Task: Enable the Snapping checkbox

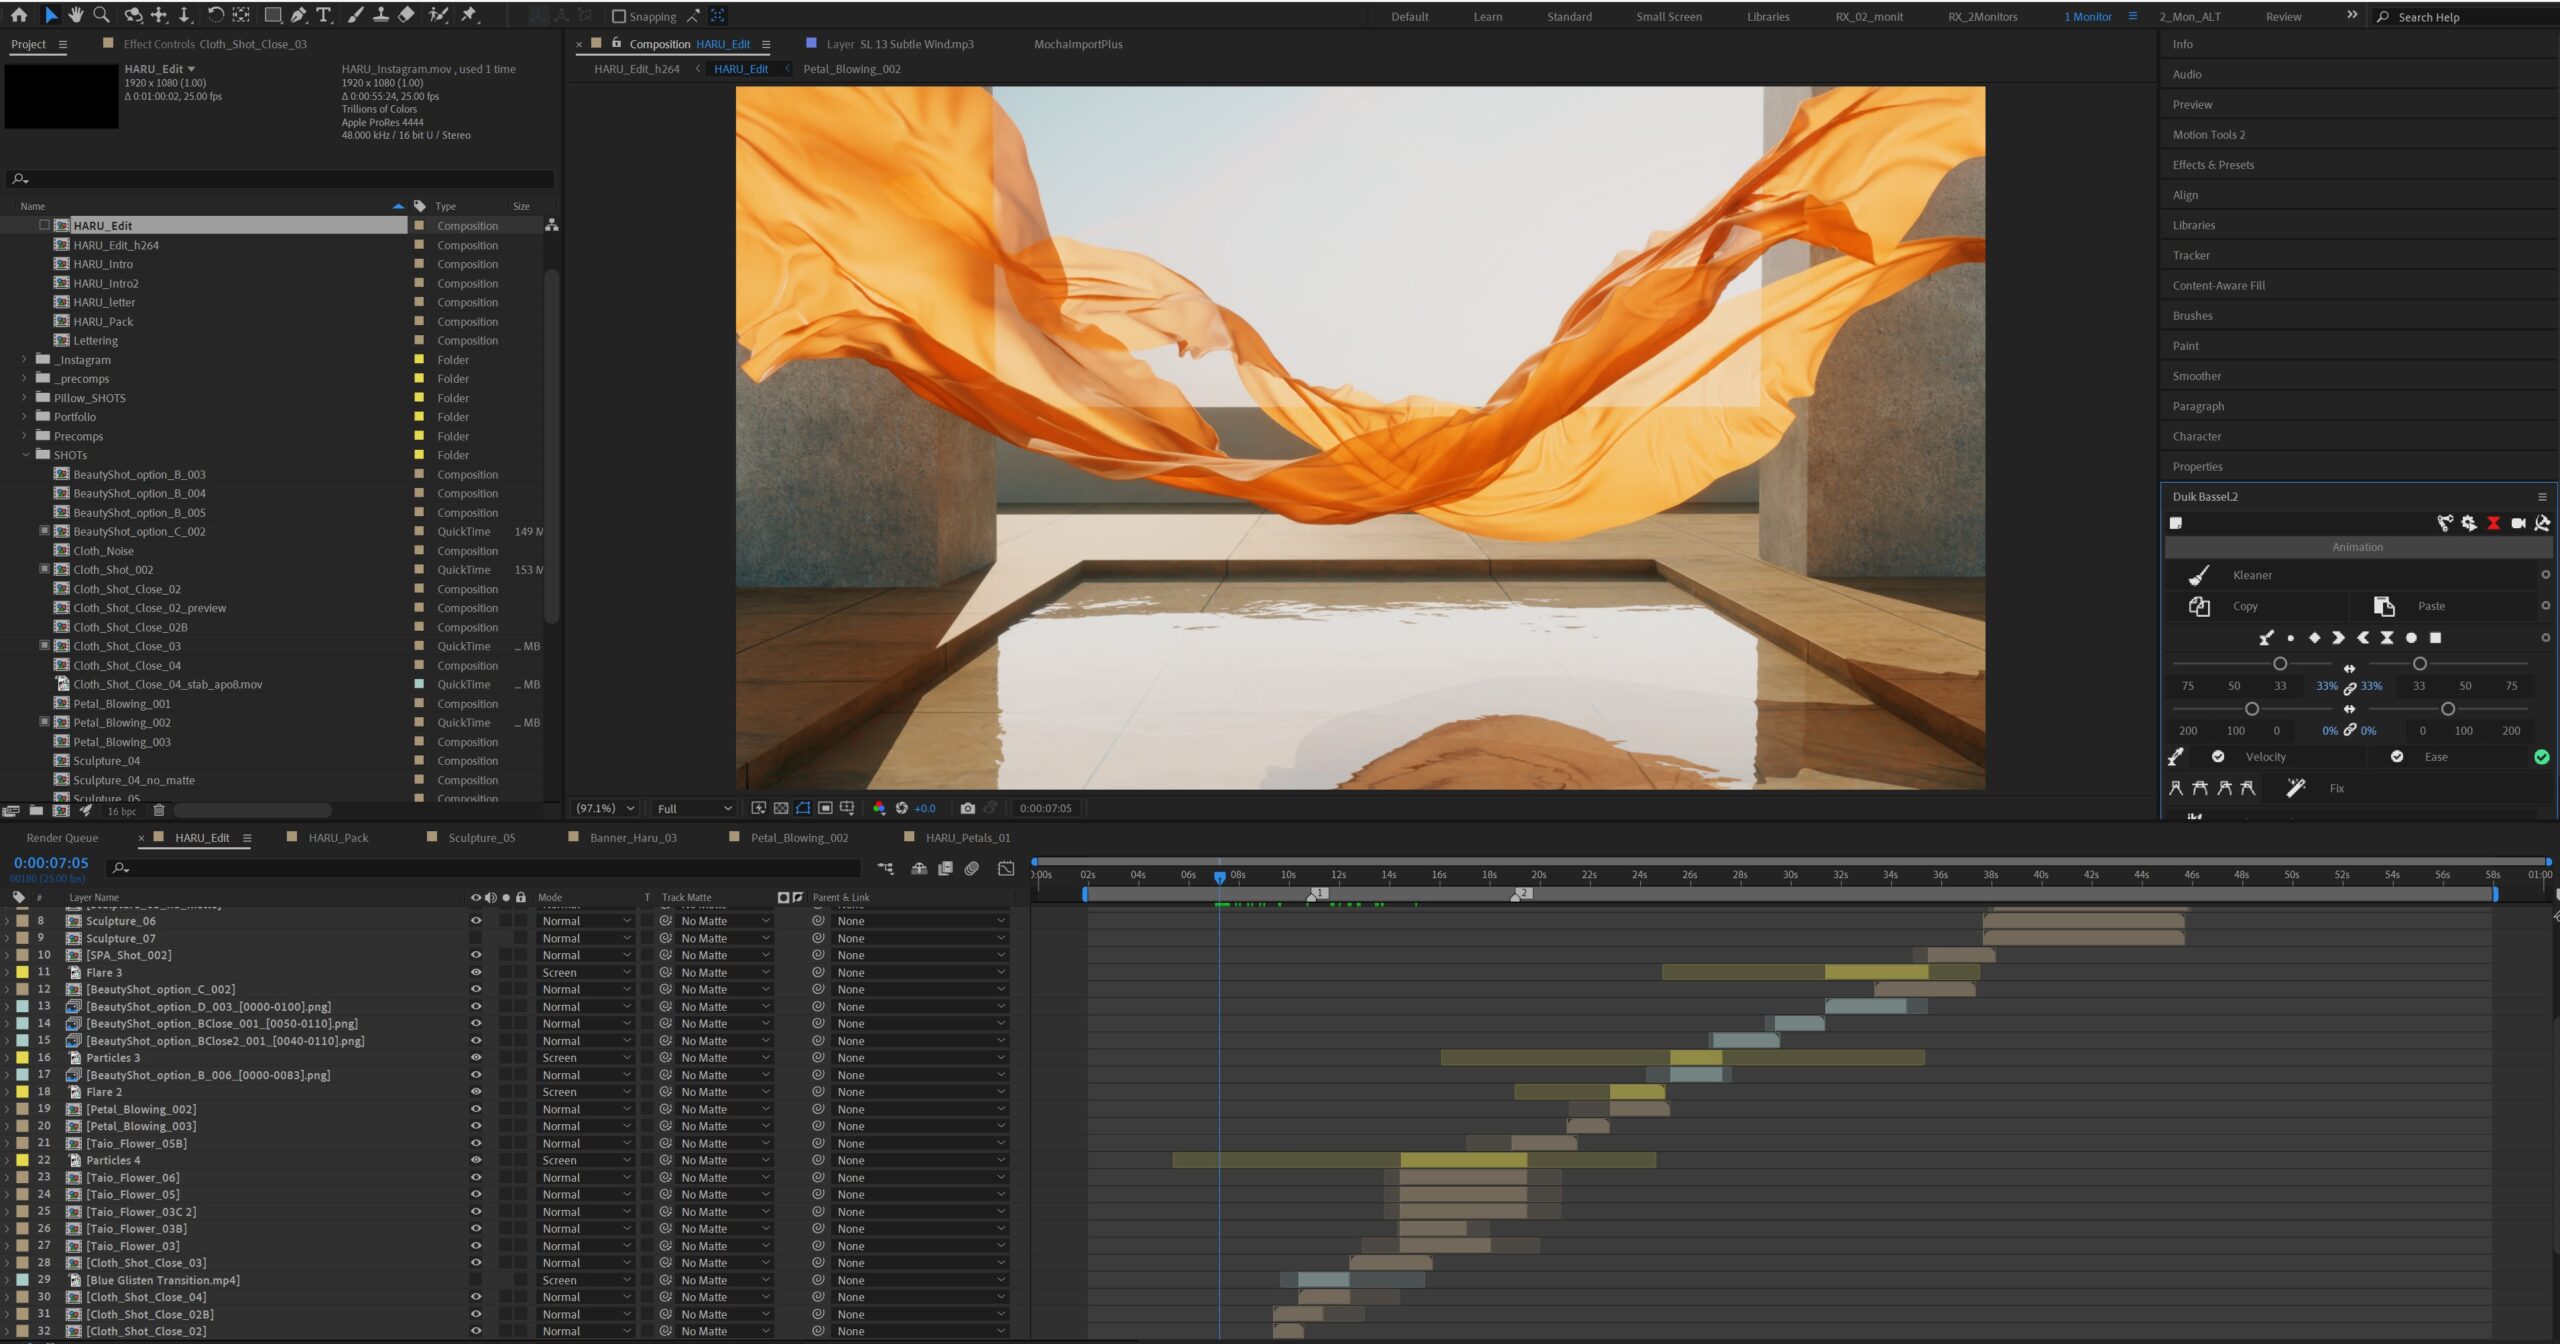Action: click(x=618, y=16)
